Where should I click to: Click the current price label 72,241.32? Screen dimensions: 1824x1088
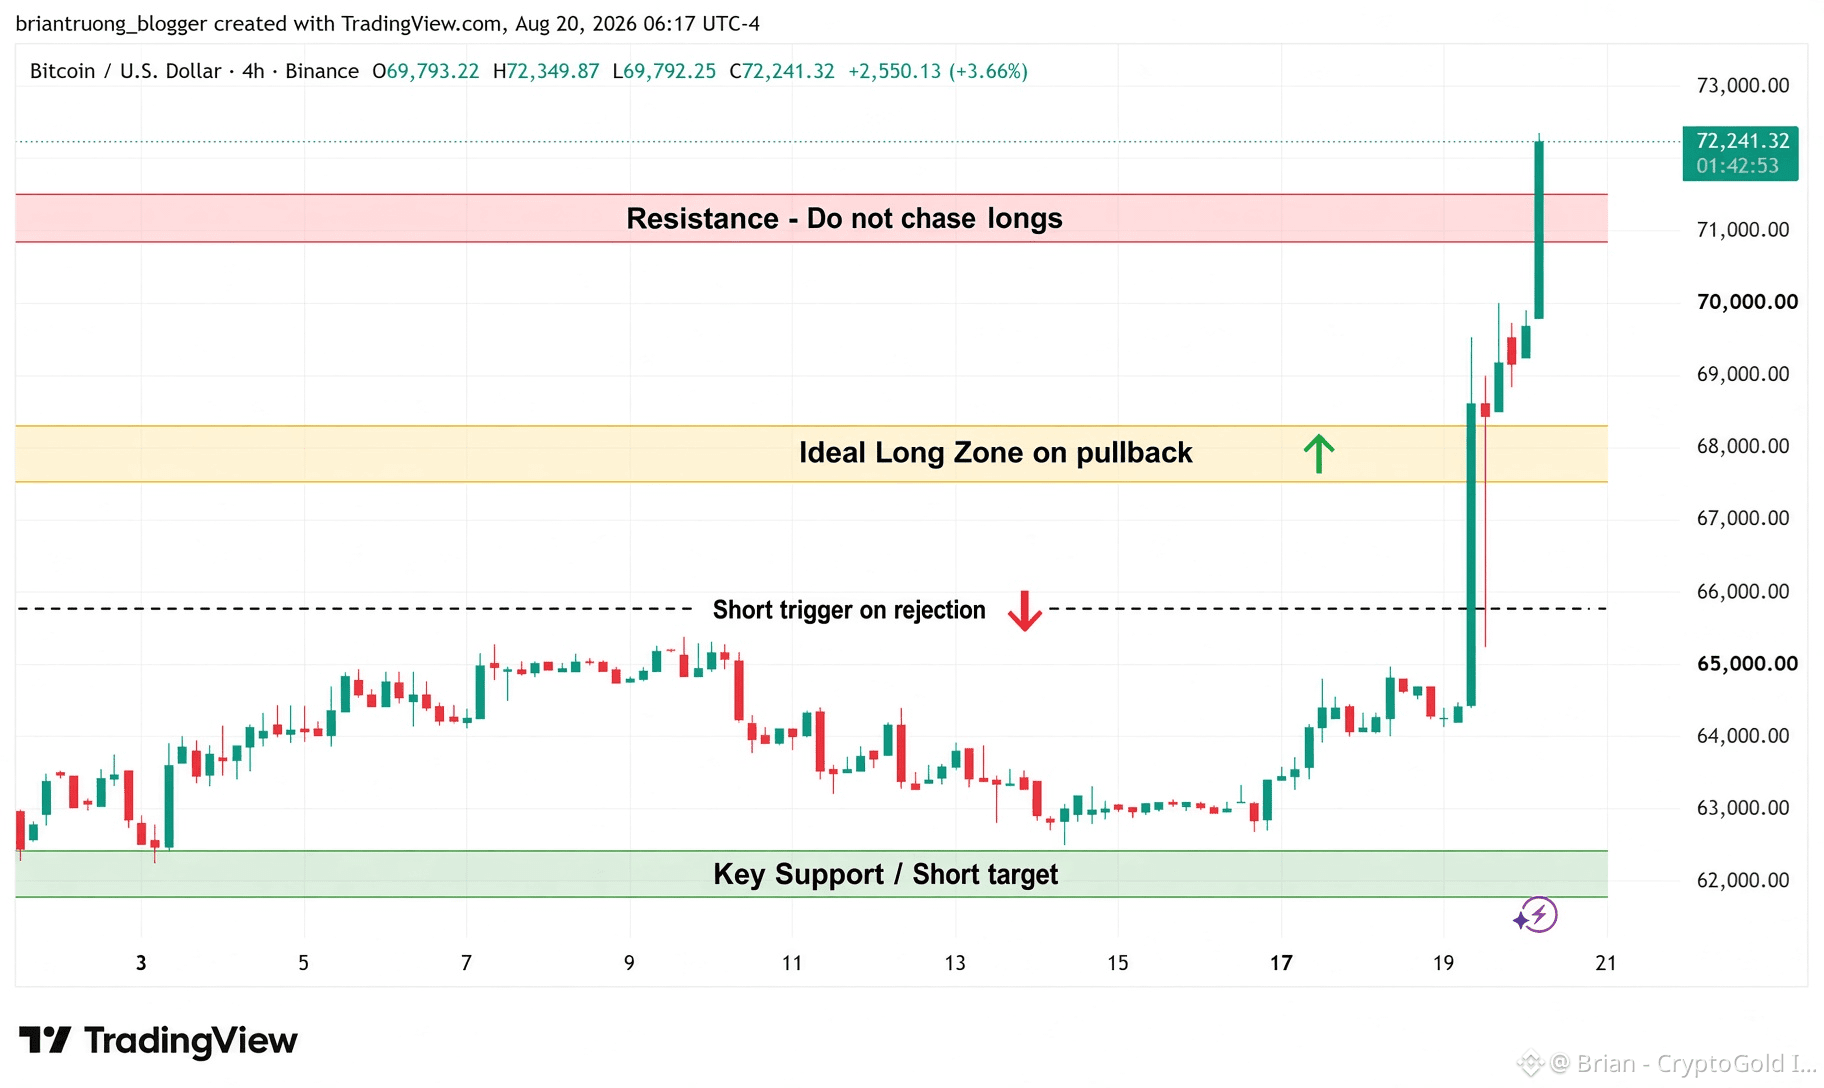pos(1743,141)
